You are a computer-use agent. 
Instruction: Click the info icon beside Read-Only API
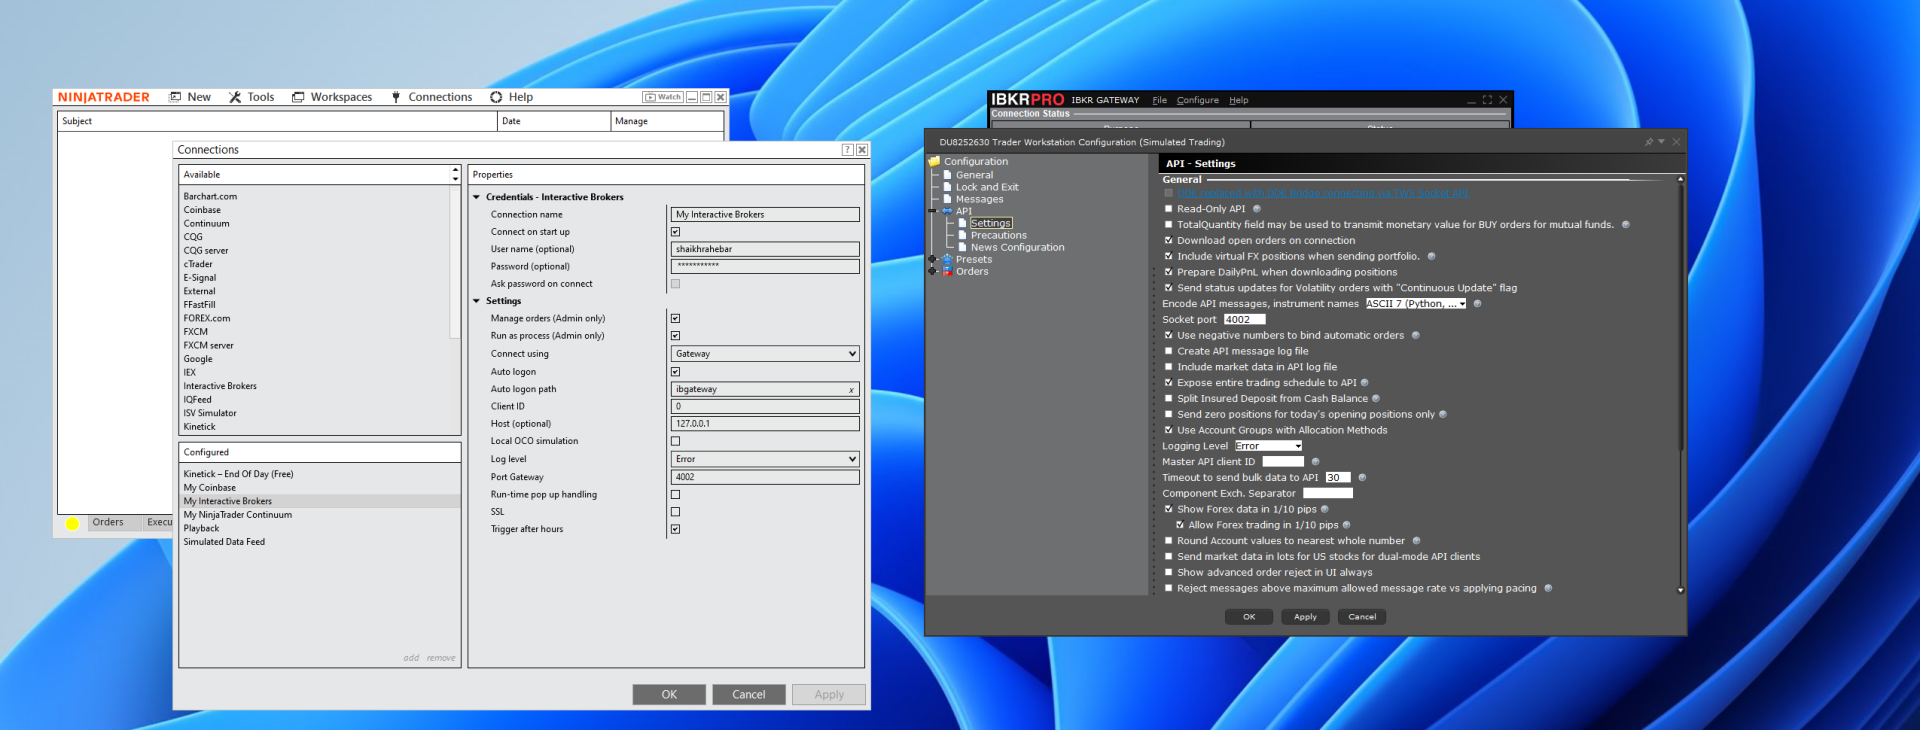1257,209
